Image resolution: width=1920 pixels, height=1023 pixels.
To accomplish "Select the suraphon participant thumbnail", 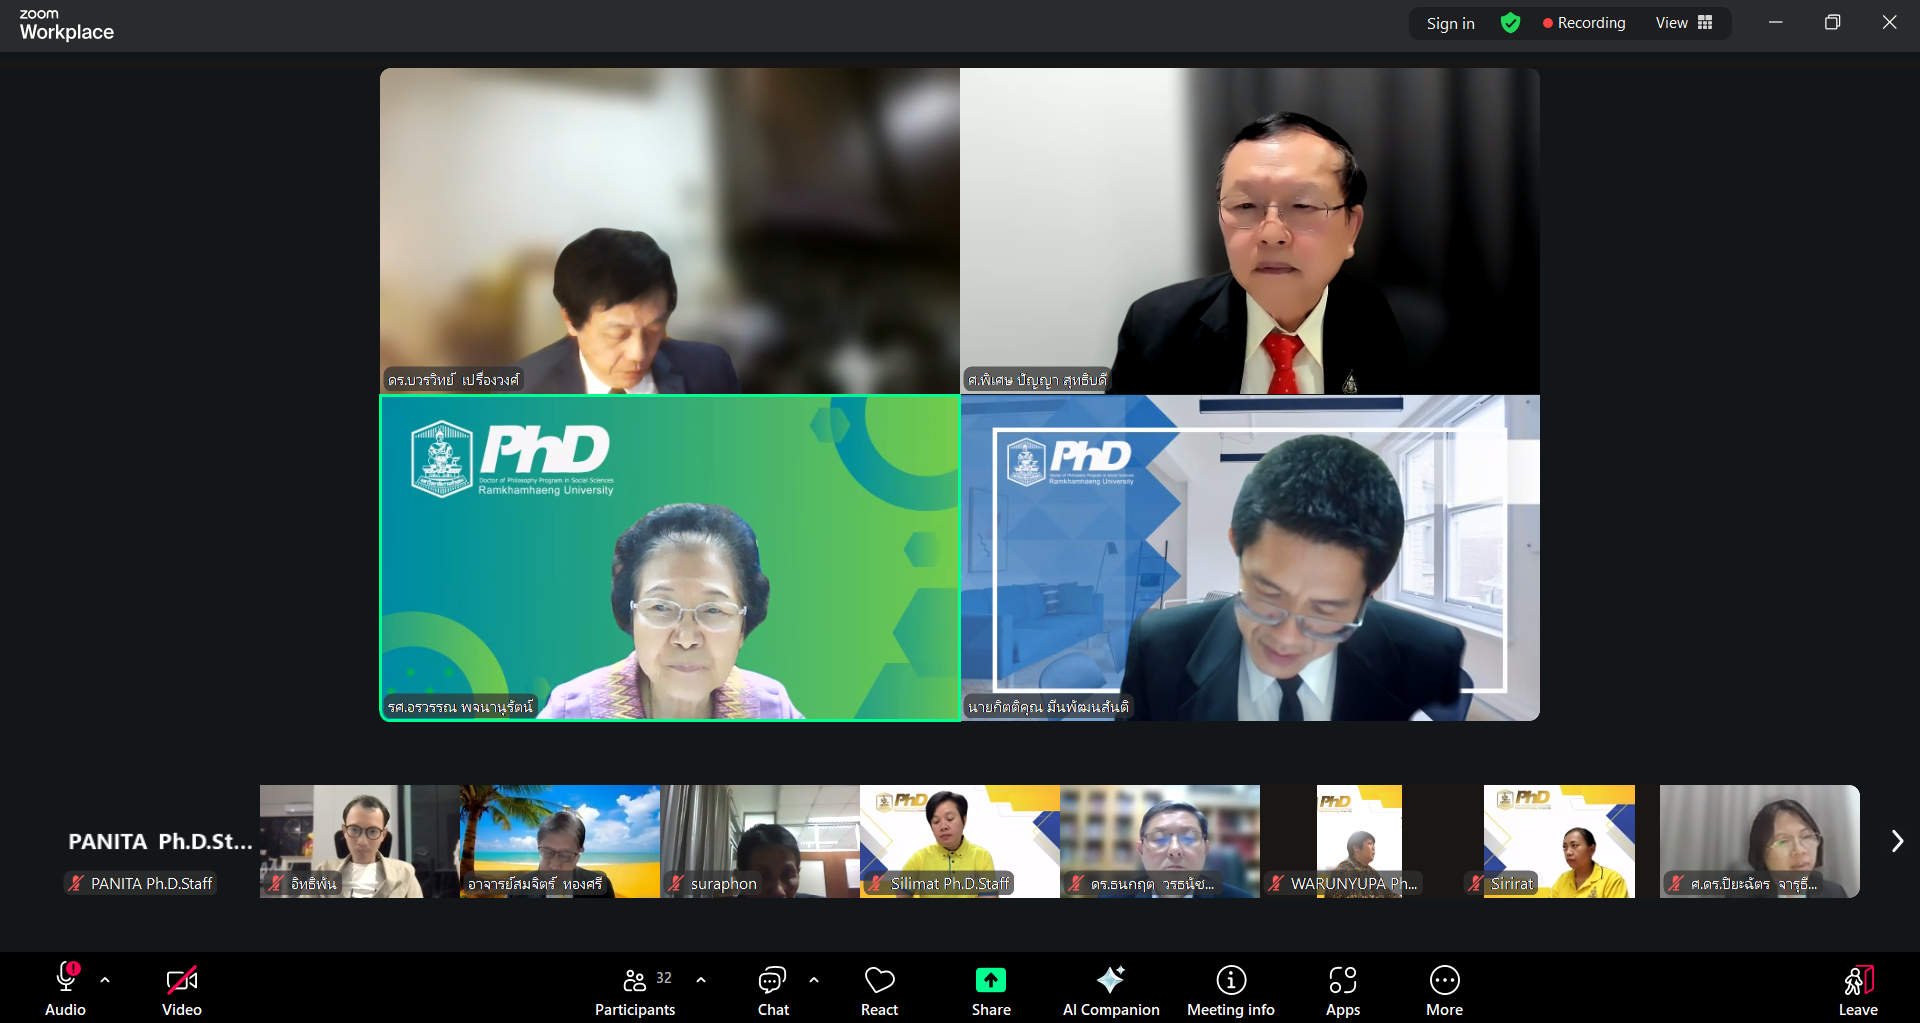I will click(x=760, y=841).
